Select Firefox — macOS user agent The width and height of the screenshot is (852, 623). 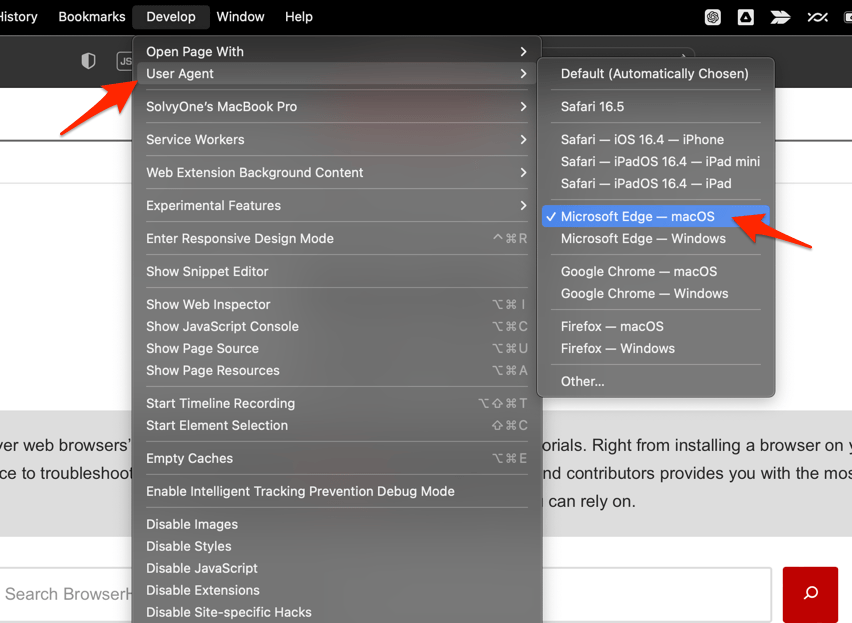(x=656, y=326)
